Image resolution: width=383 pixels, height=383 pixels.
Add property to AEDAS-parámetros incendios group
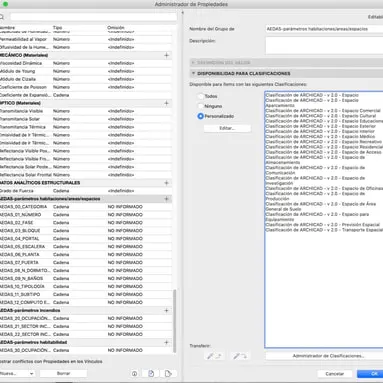click(x=166, y=311)
